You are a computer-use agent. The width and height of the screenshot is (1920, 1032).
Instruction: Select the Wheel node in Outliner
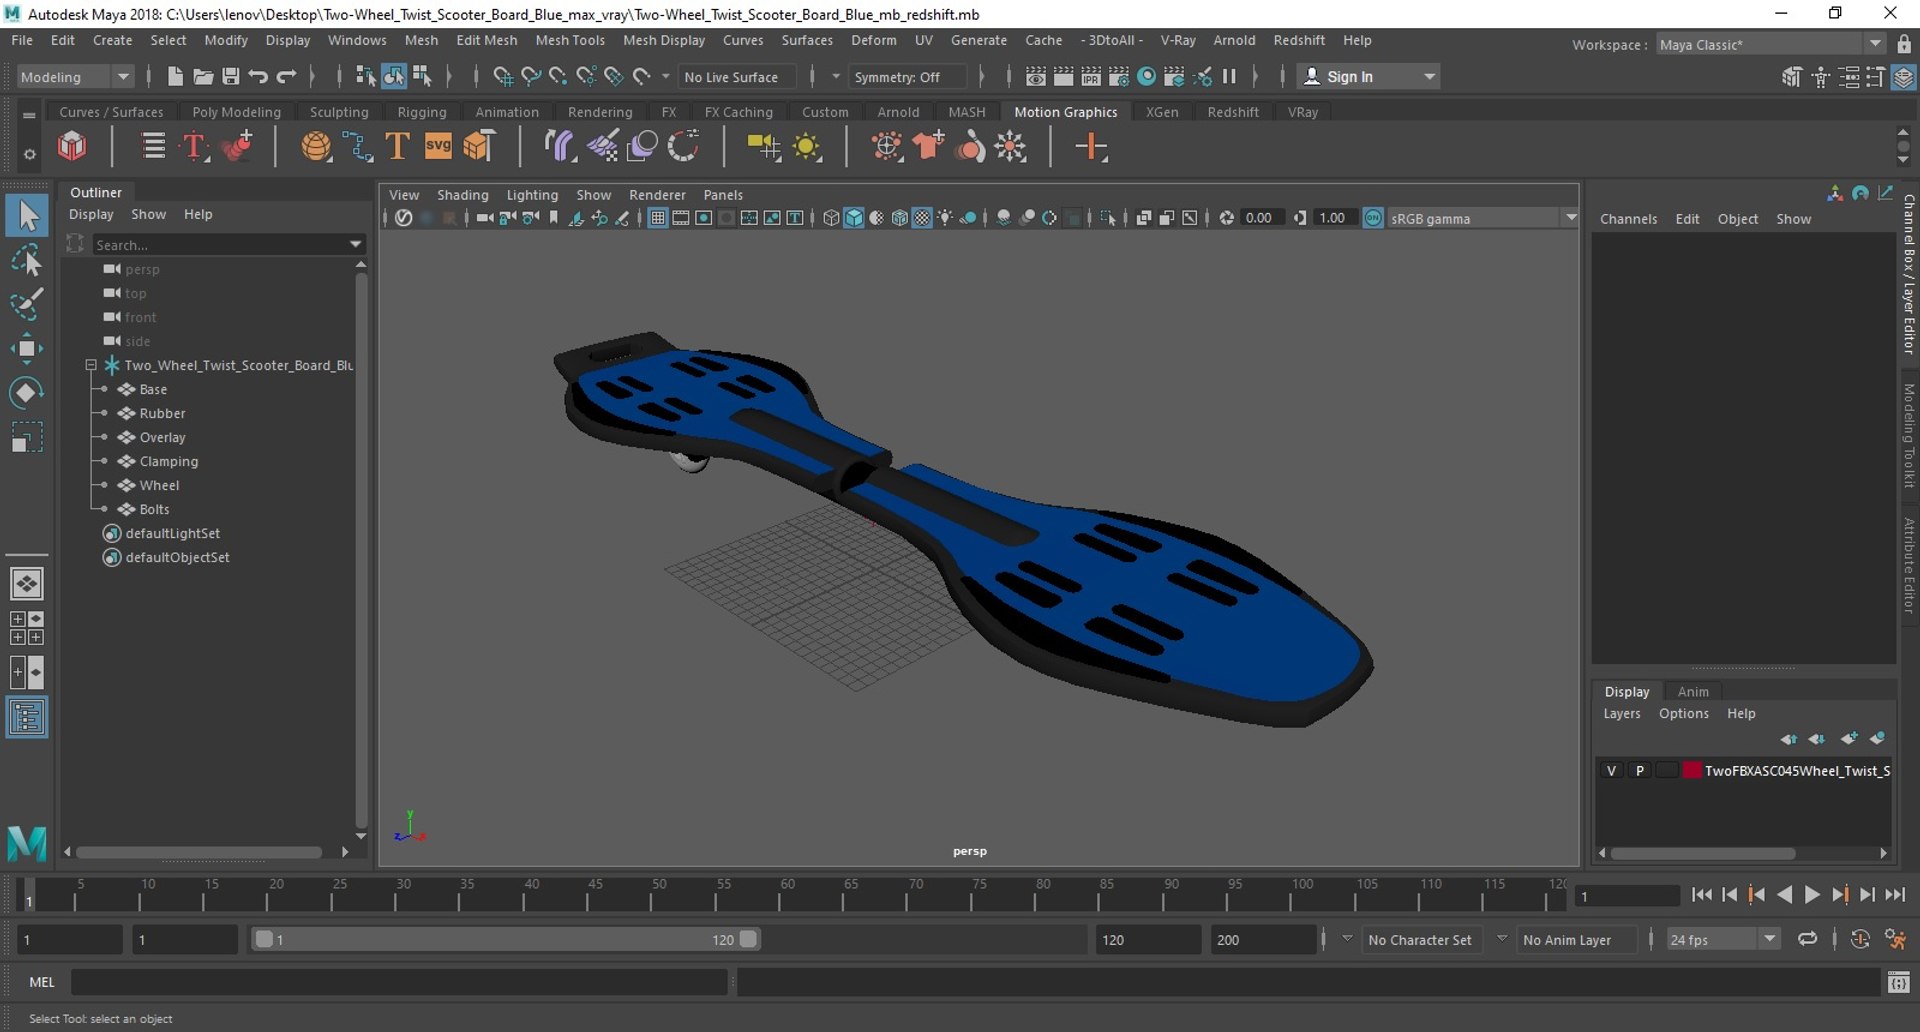[x=159, y=485]
